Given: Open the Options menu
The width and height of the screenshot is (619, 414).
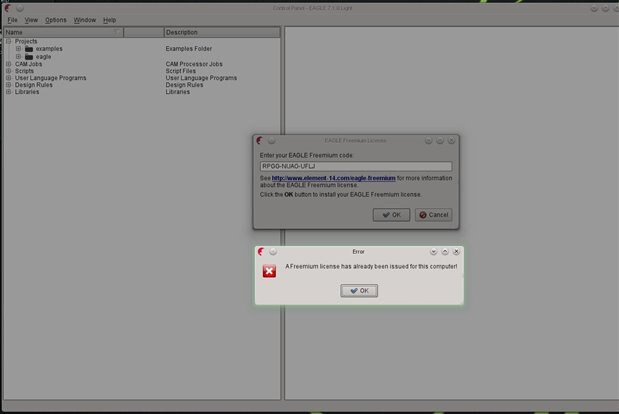Looking at the screenshot, I should 56,20.
